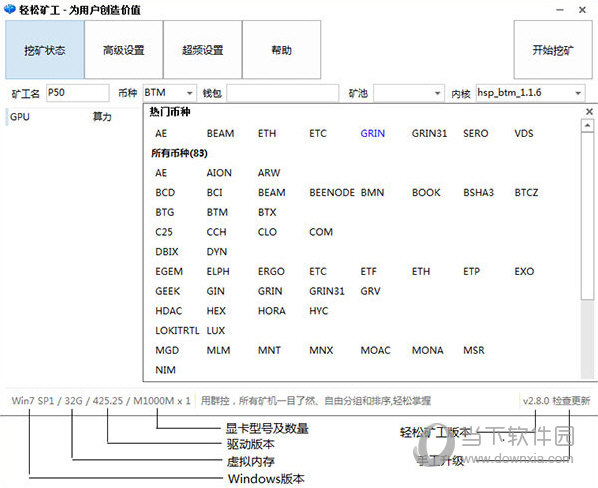Select CLO coin
The height and width of the screenshot is (488, 598).
click(267, 232)
